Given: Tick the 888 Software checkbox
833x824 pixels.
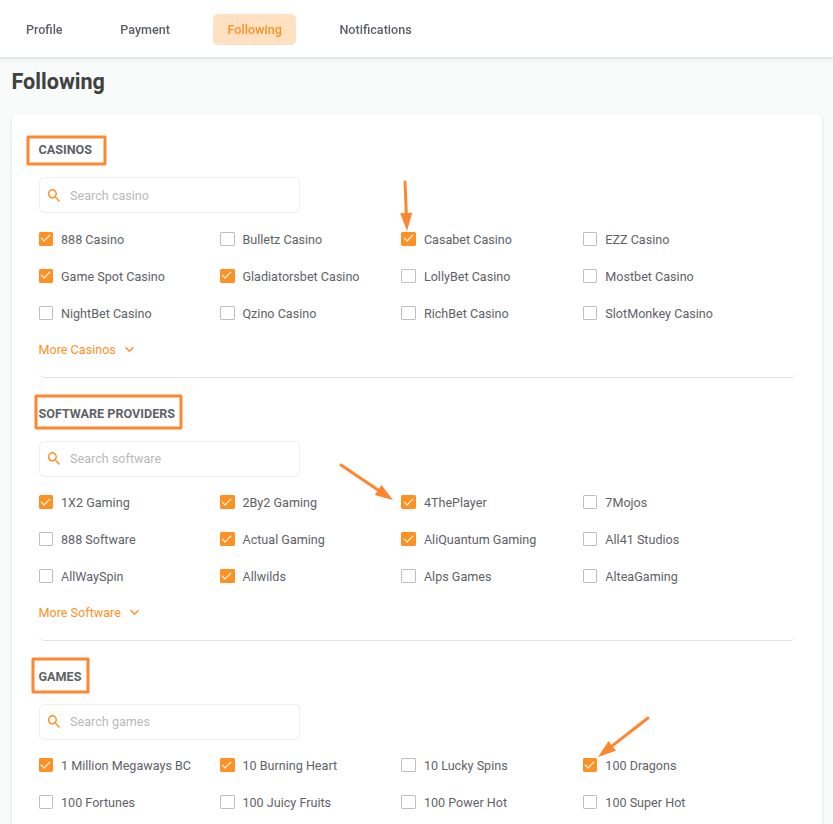Looking at the screenshot, I should [46, 539].
